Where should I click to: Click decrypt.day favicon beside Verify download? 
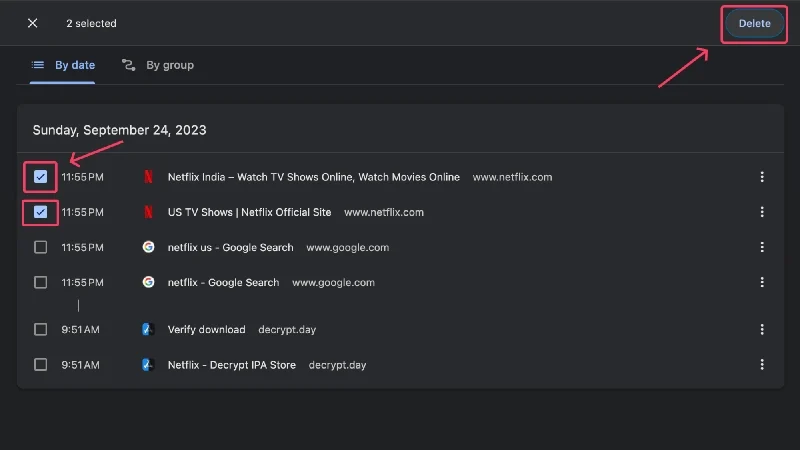click(x=148, y=330)
